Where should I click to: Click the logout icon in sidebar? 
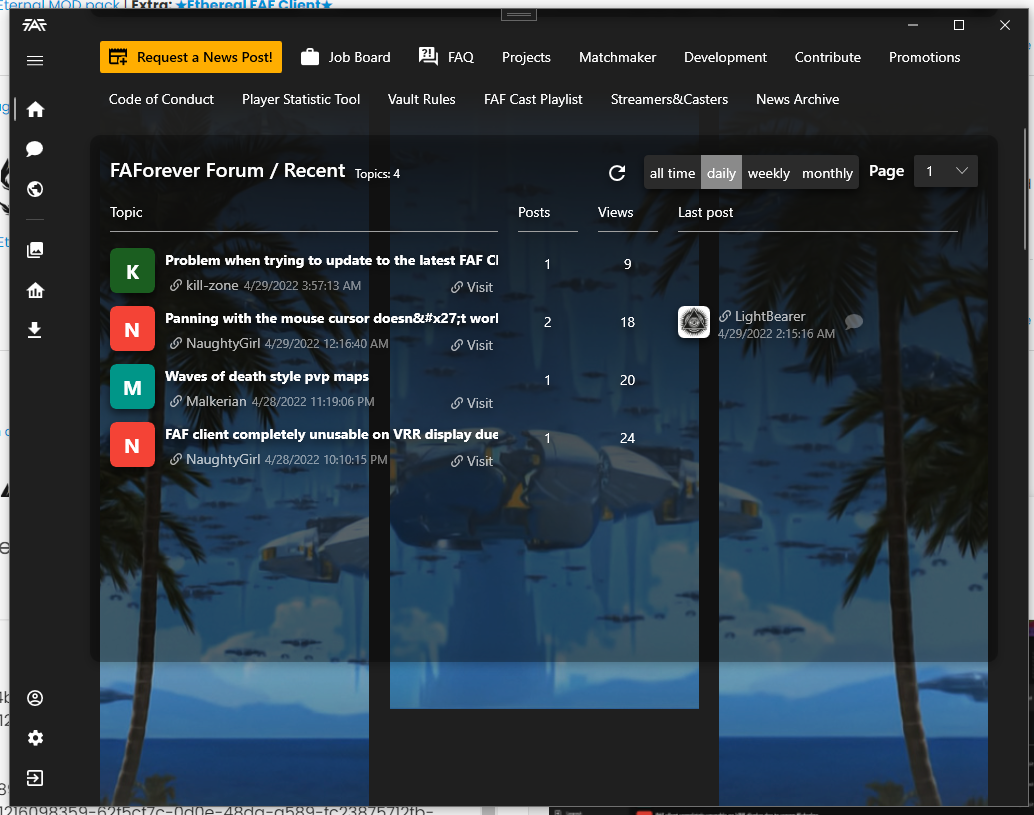35,778
